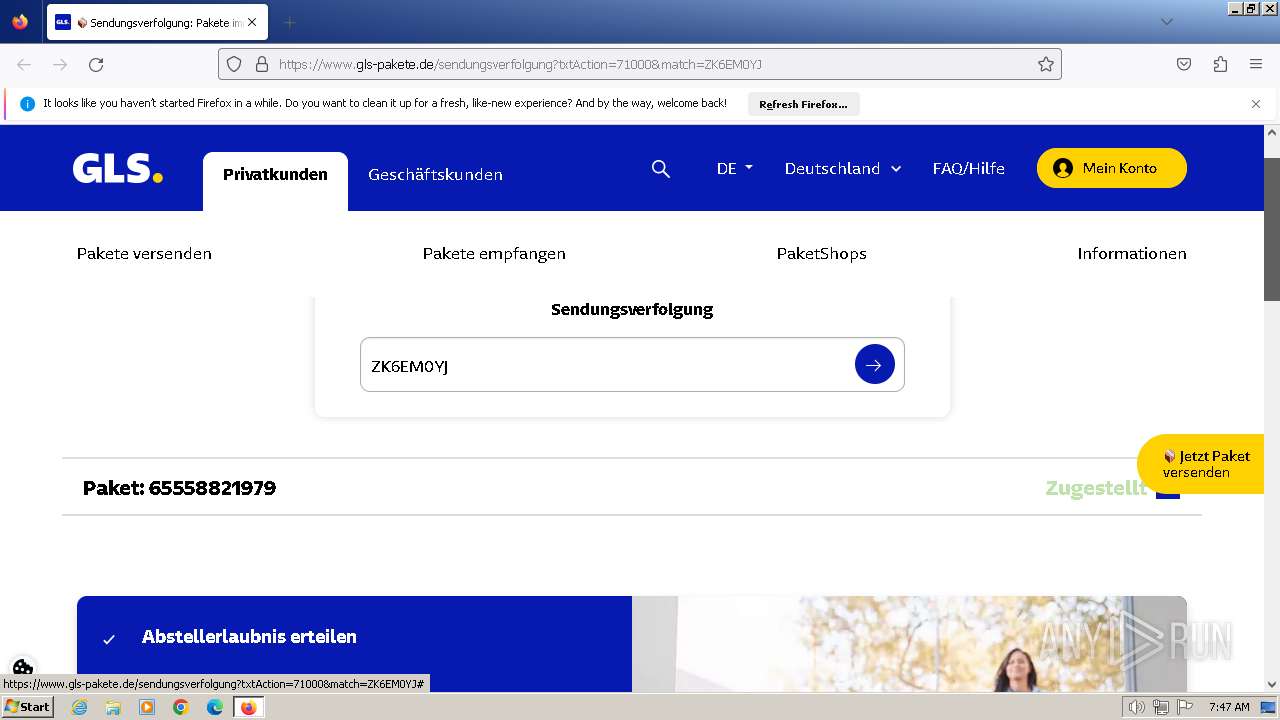Click Refresh Firefox button
1280x720 pixels.
point(803,104)
